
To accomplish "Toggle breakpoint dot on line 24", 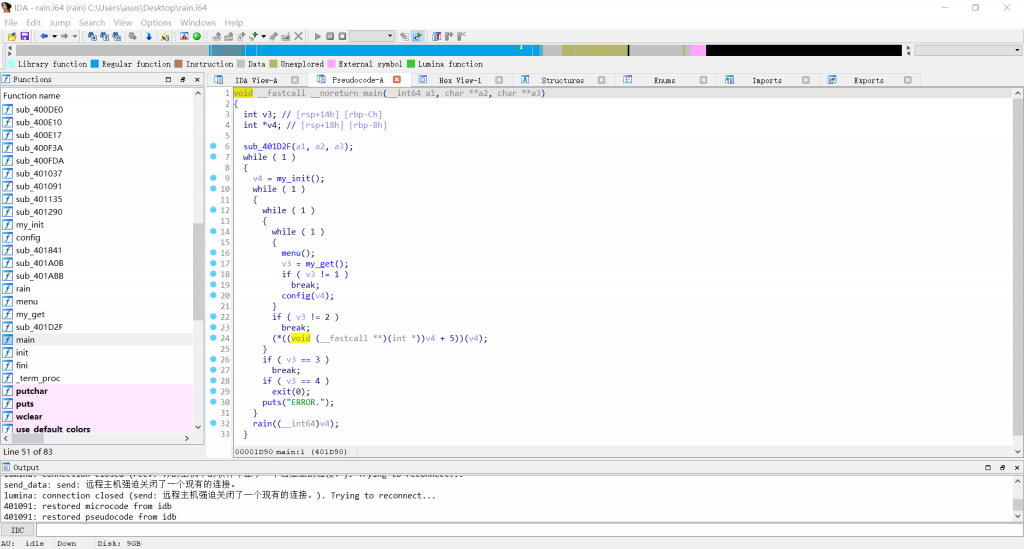I will tap(214, 338).
